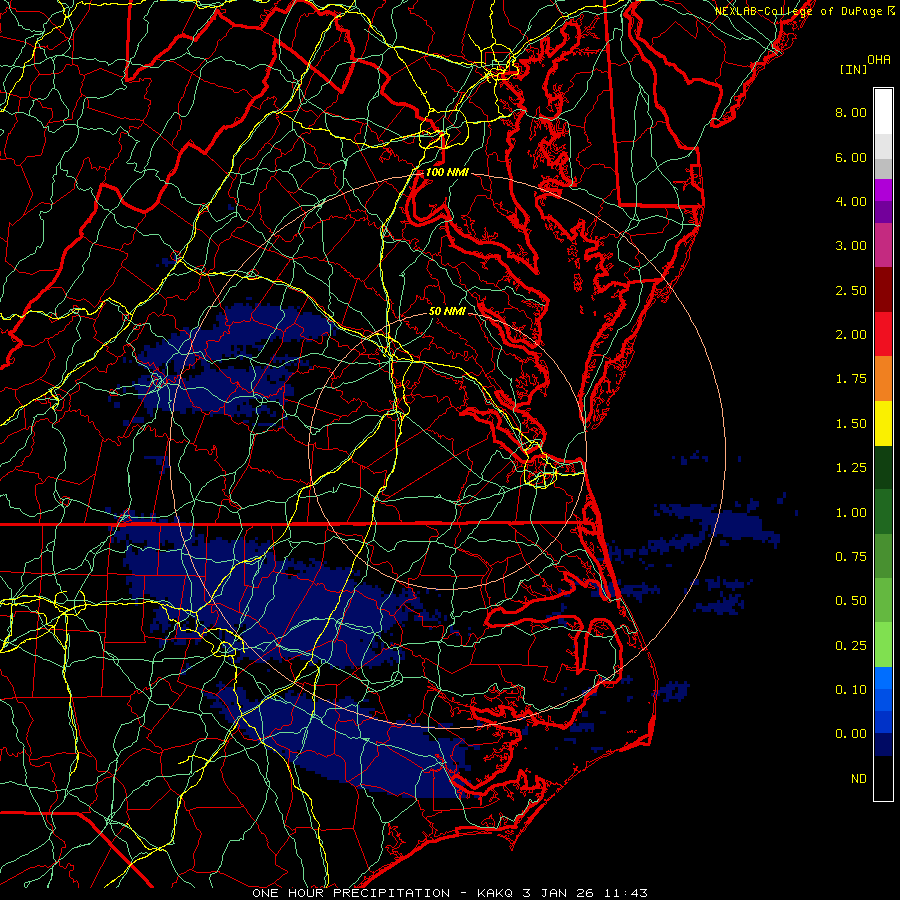The image size is (900, 900).
Task: Click the 50 NMI range ring label
Action: [x=447, y=312]
